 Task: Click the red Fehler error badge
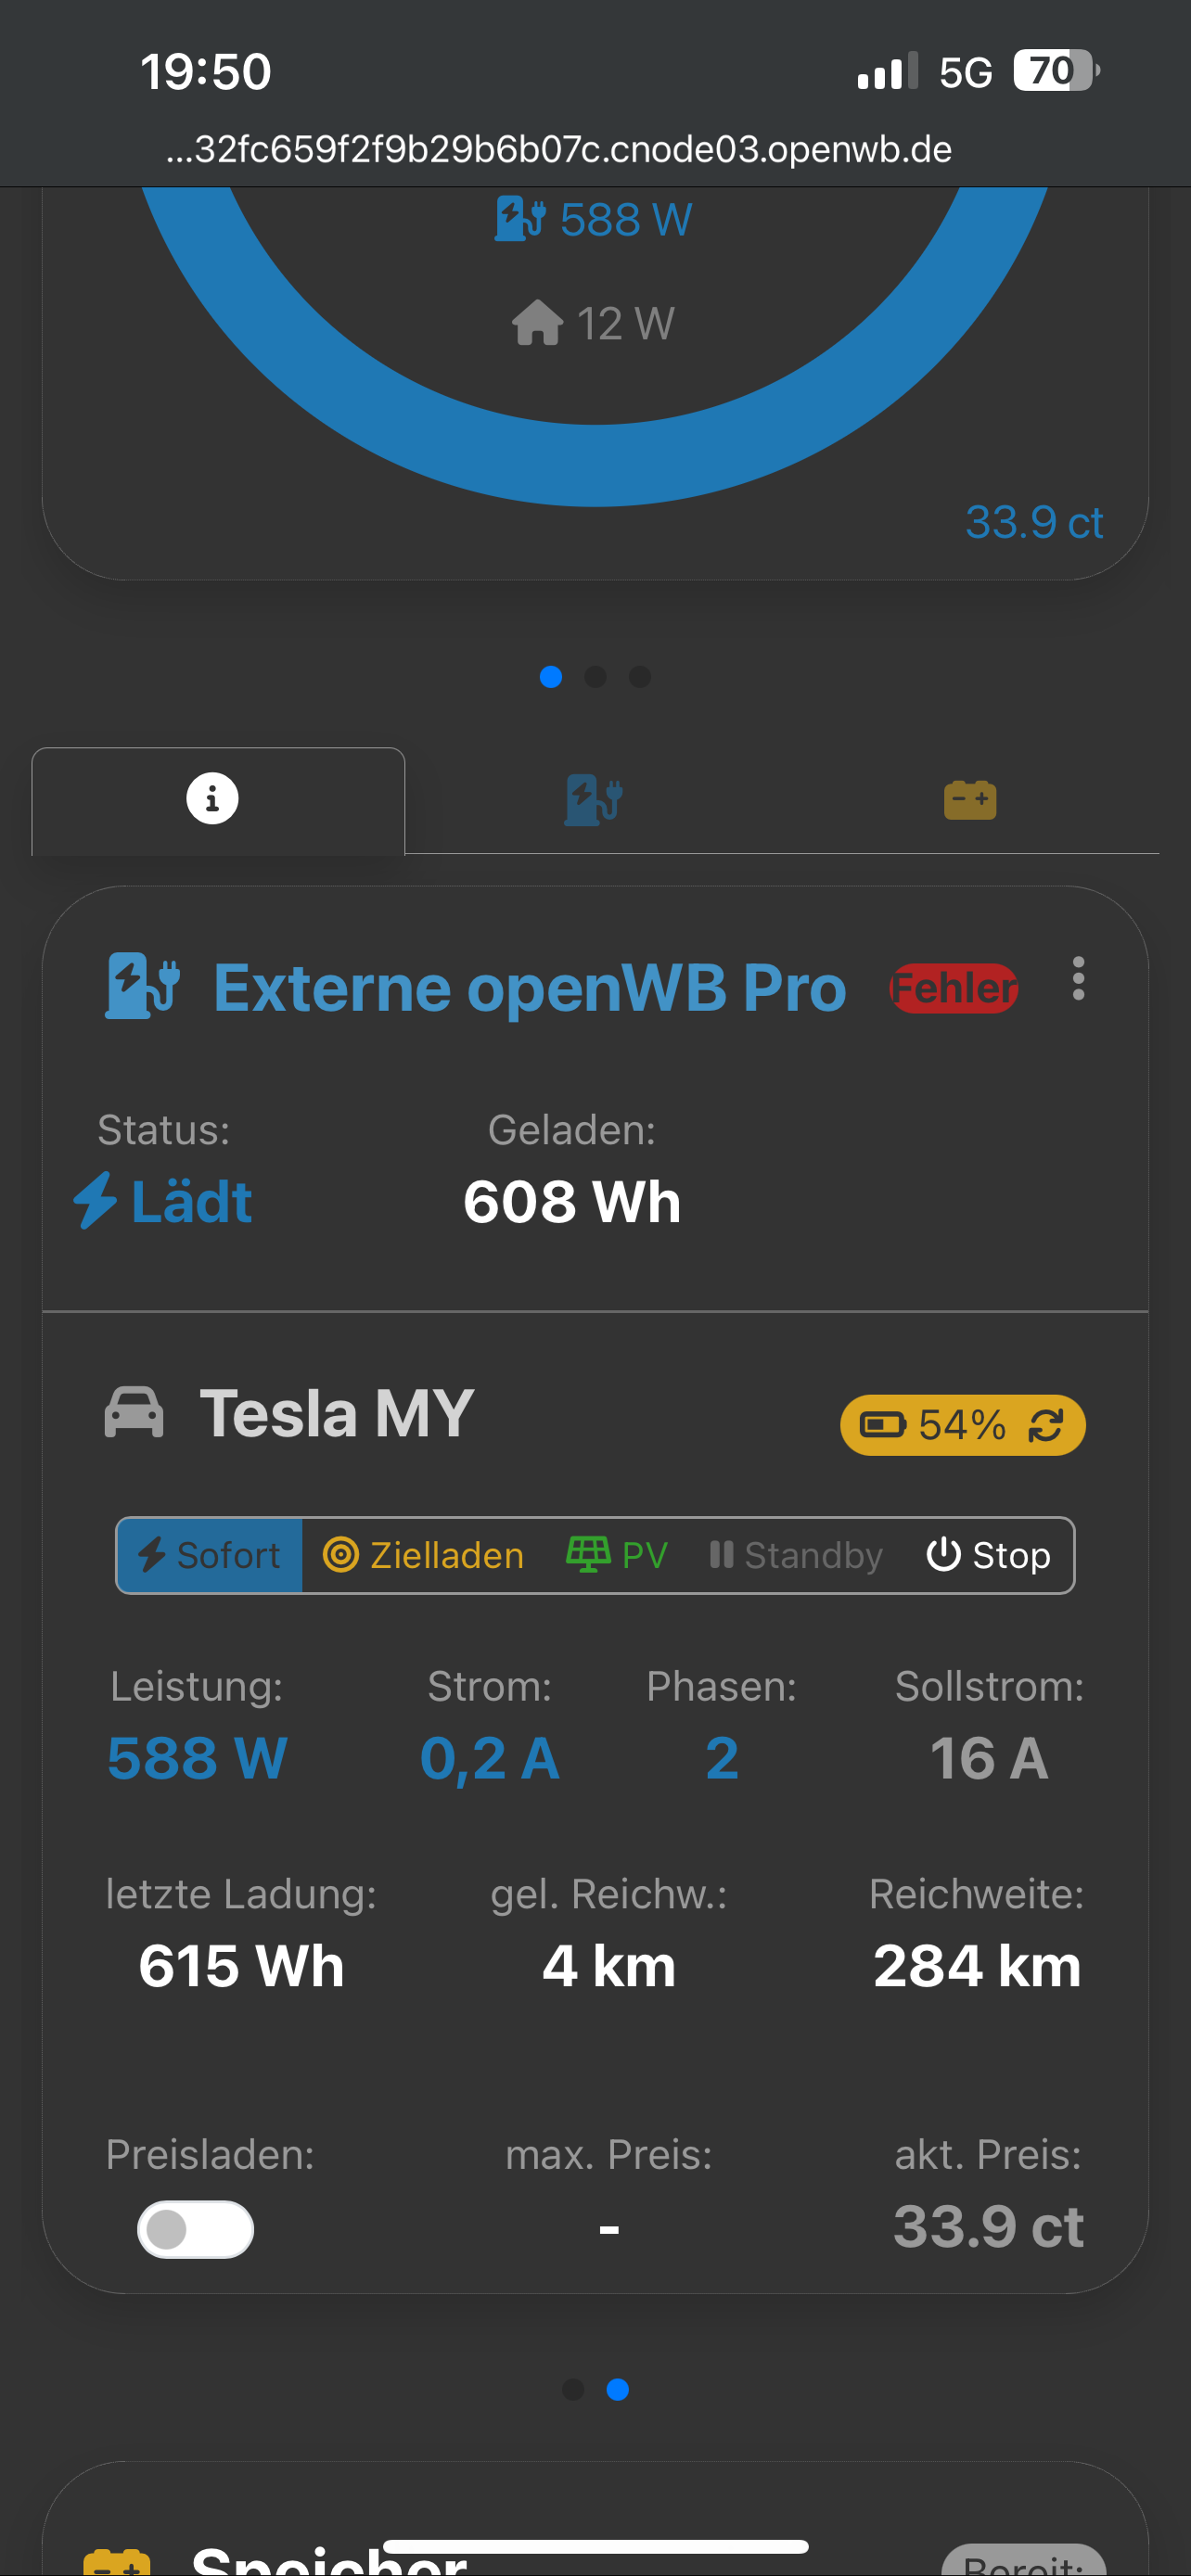pyautogui.click(x=953, y=988)
